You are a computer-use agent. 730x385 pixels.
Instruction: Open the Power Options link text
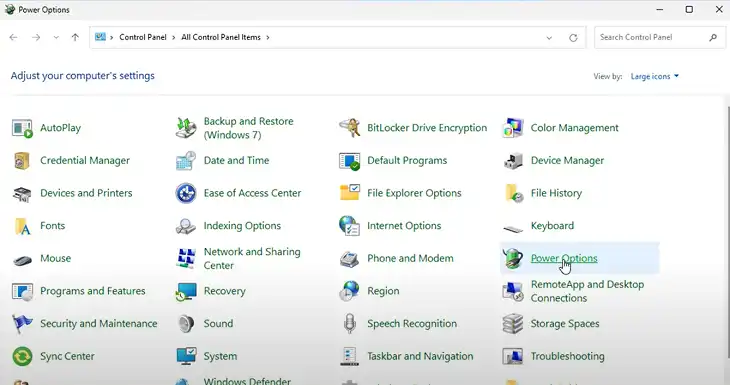564,258
